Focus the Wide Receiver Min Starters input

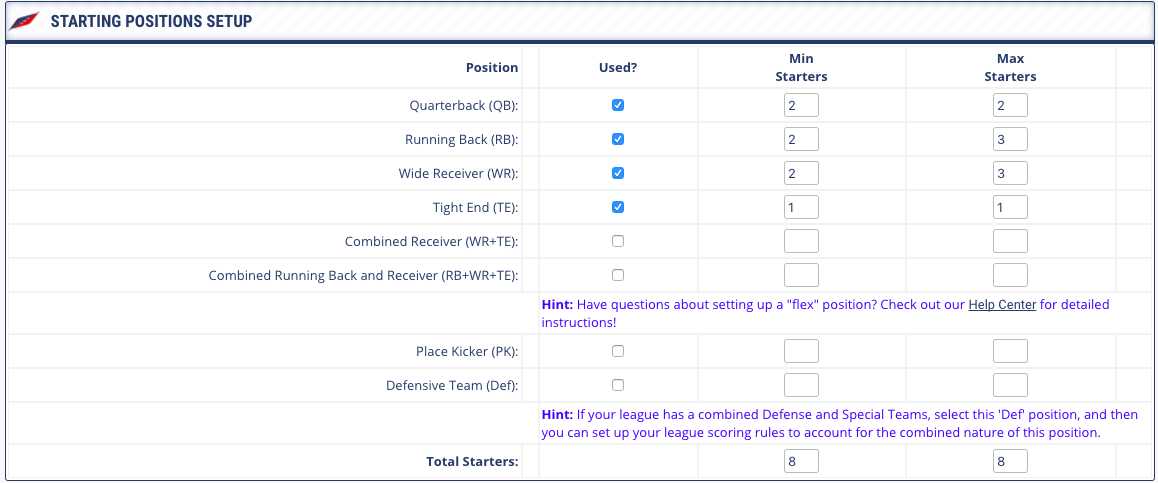801,173
